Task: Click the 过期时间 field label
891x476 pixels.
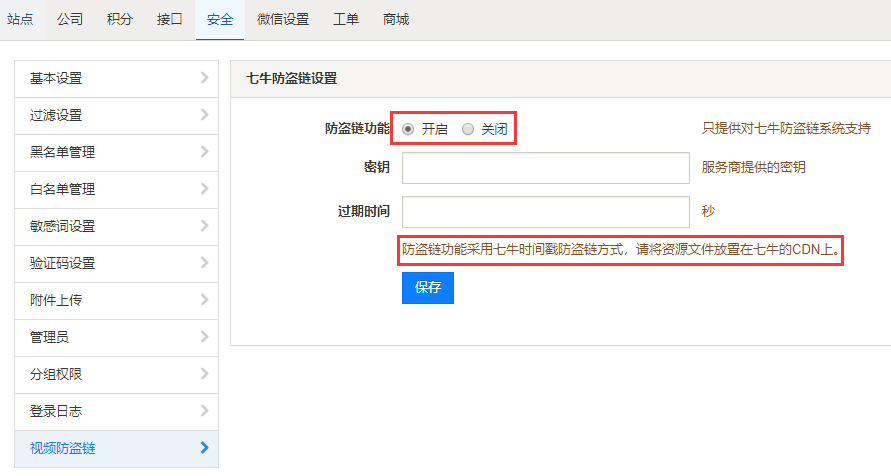Action: (364, 211)
